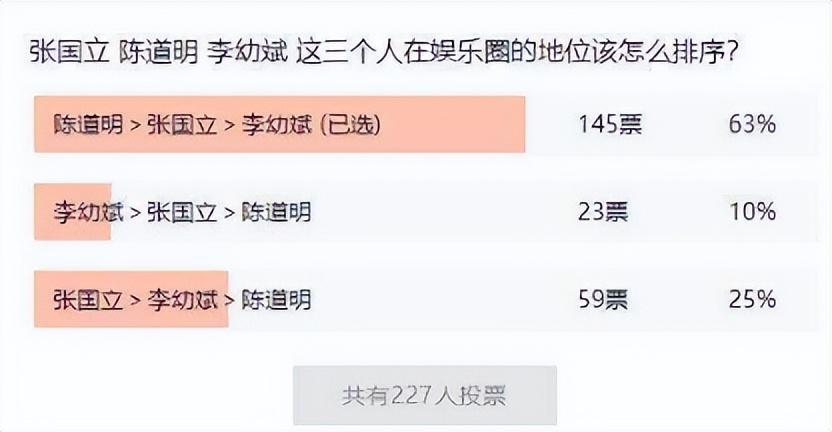Click 陈道明 at end of third option
The image size is (832, 432).
[x=276, y=300]
